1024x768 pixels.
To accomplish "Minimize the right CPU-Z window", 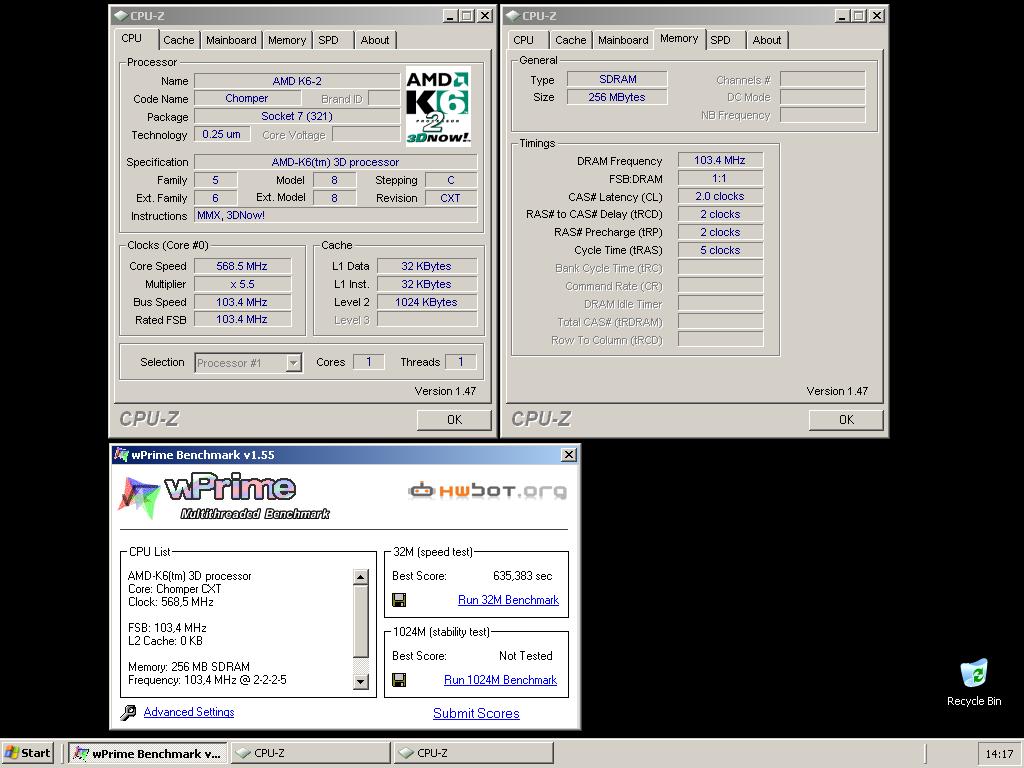I will click(841, 16).
